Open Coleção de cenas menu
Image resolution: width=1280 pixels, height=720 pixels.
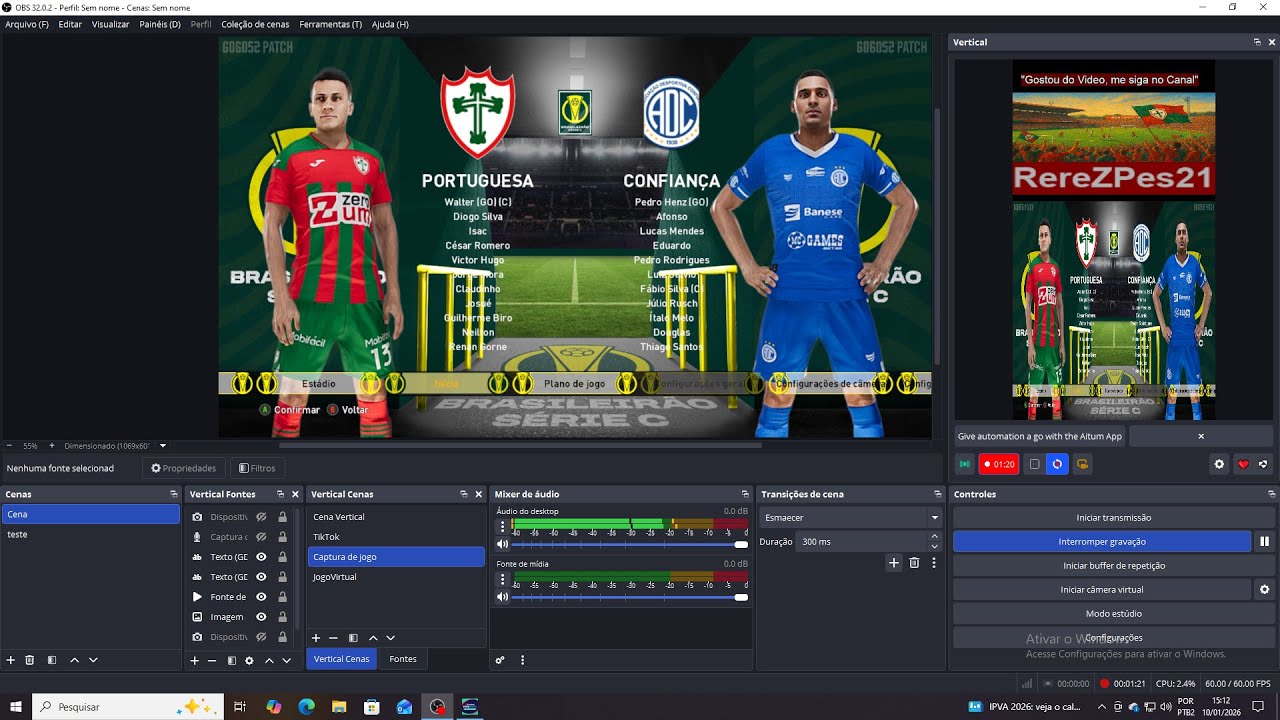coord(255,24)
